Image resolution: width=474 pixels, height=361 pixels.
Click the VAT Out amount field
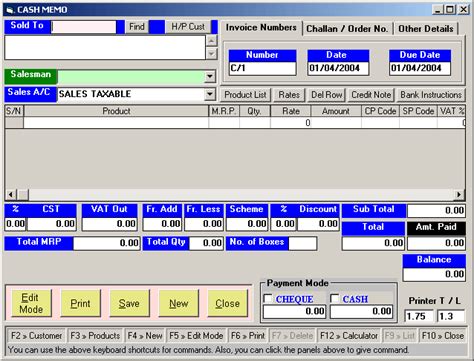point(110,224)
